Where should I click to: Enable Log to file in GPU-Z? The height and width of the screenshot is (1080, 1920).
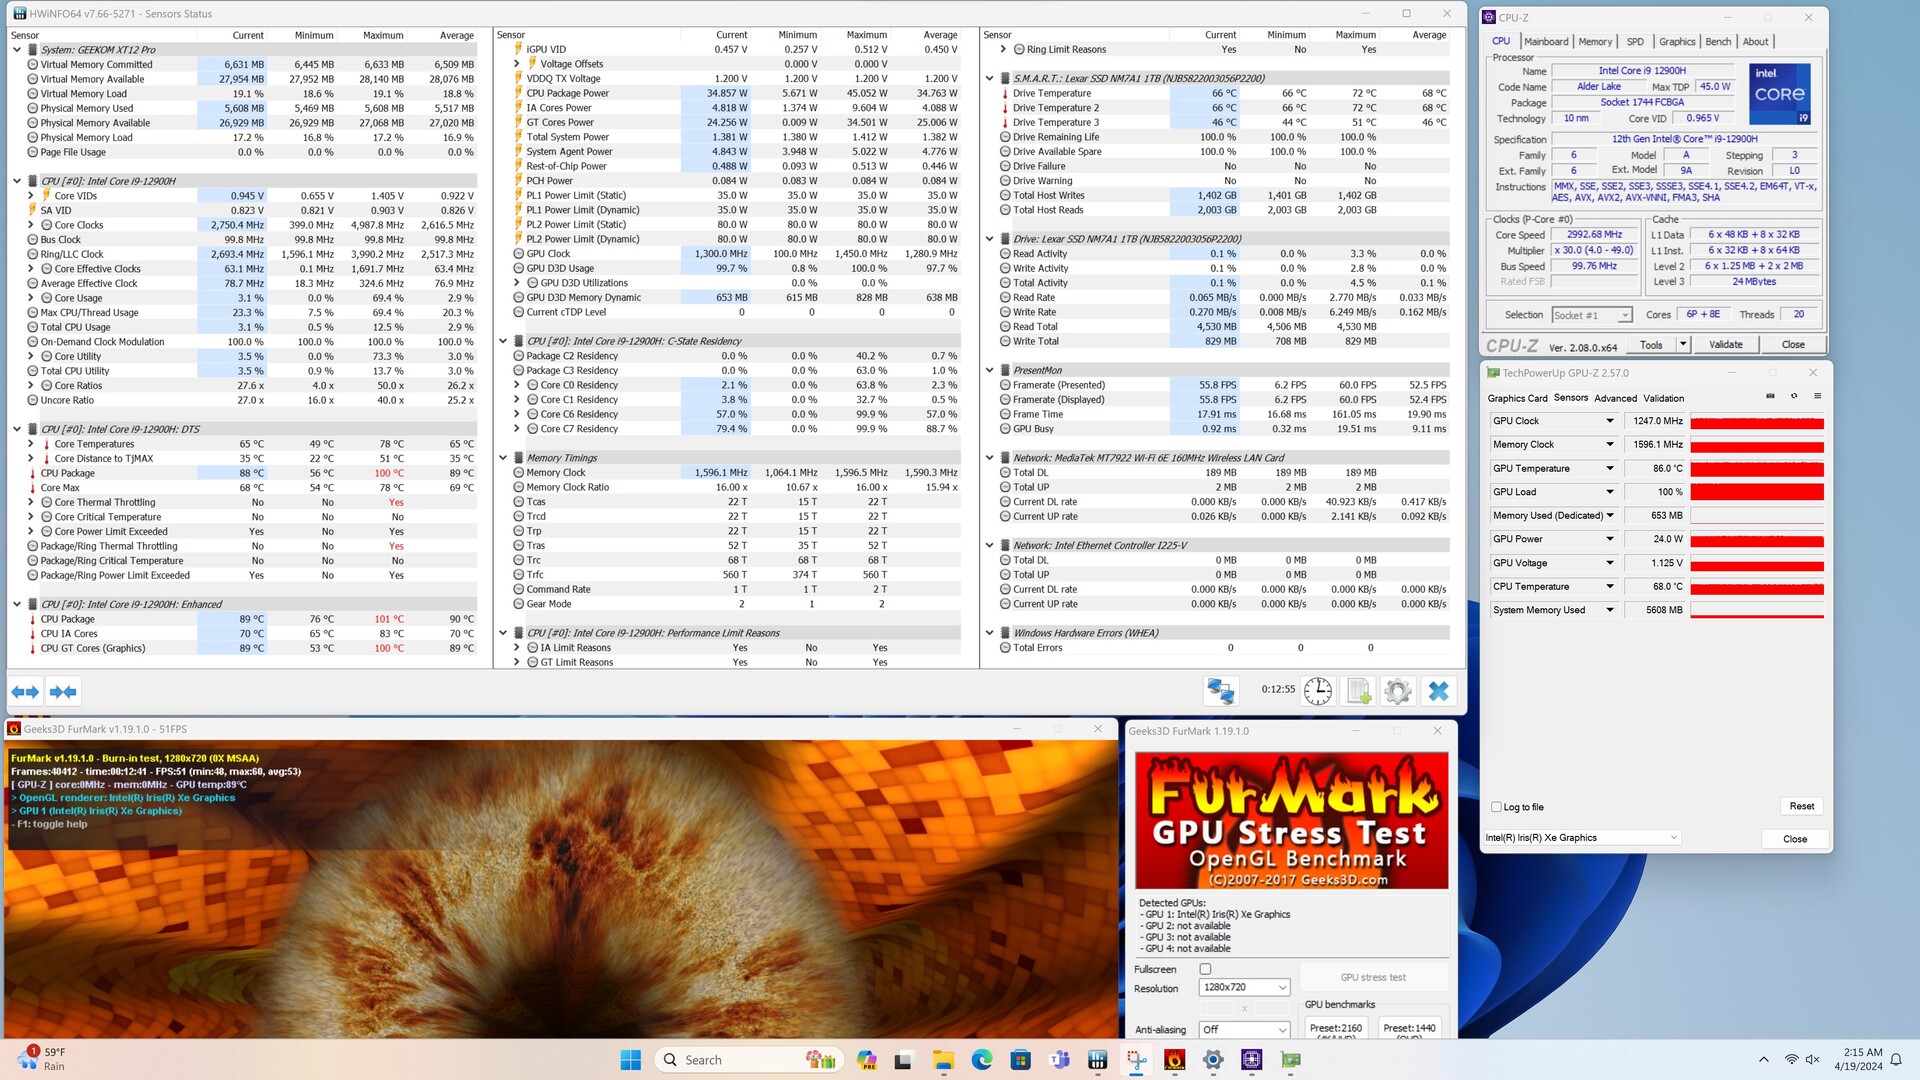1496,807
